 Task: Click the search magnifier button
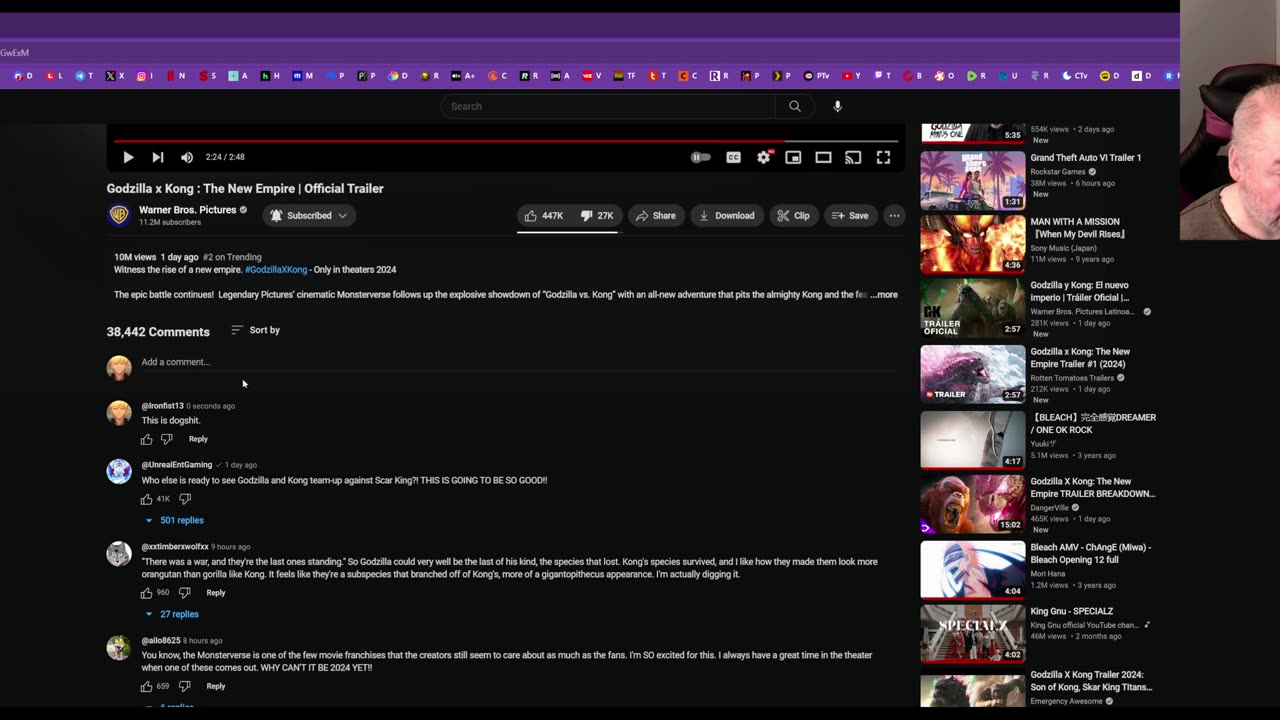coord(795,106)
